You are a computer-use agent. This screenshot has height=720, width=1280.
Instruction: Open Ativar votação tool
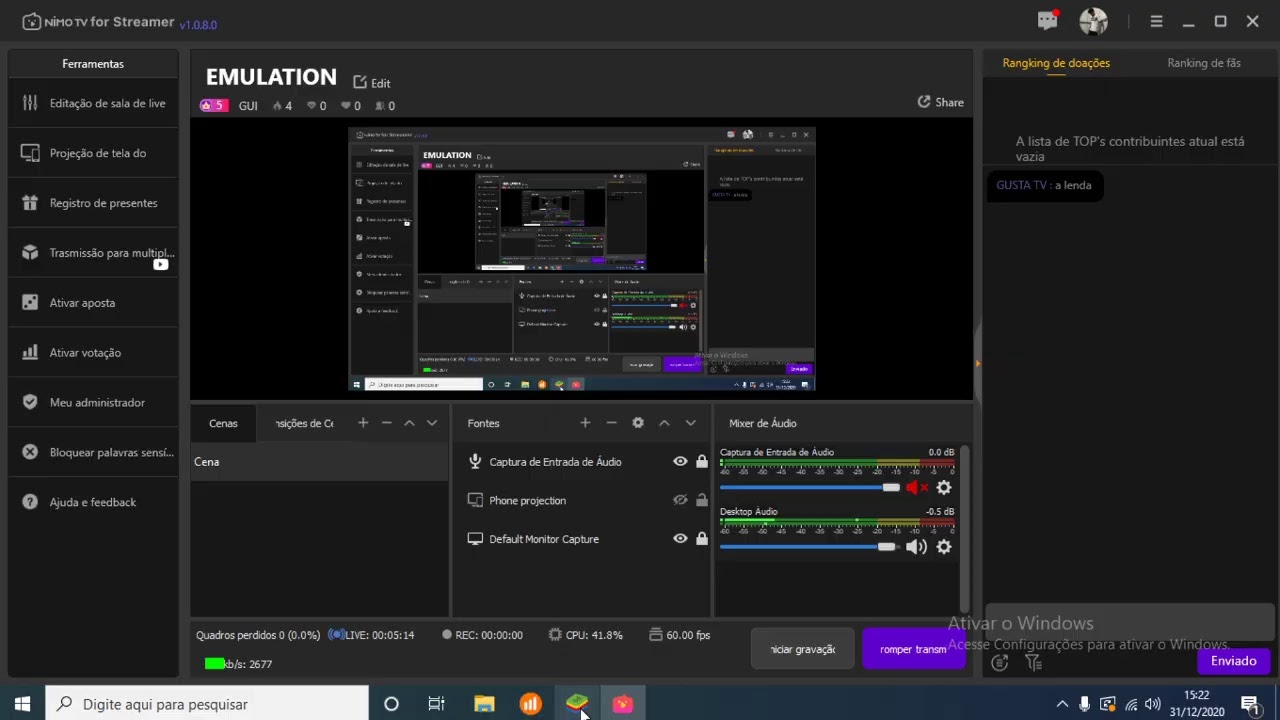pos(93,353)
